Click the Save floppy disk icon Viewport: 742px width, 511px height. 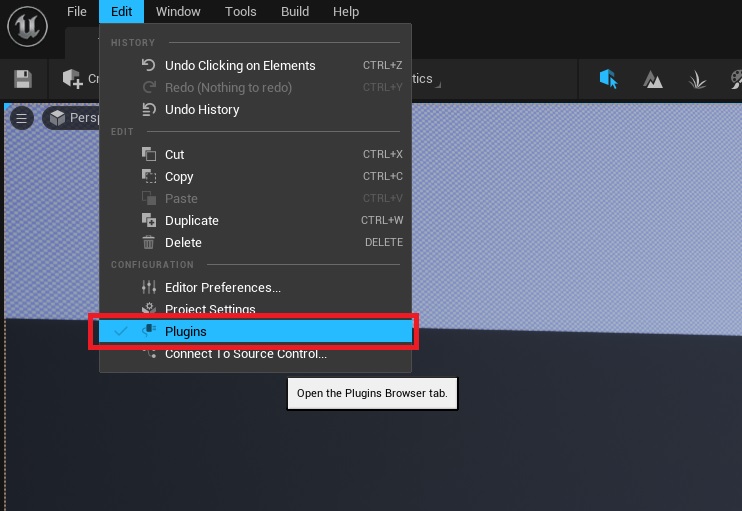(23, 79)
